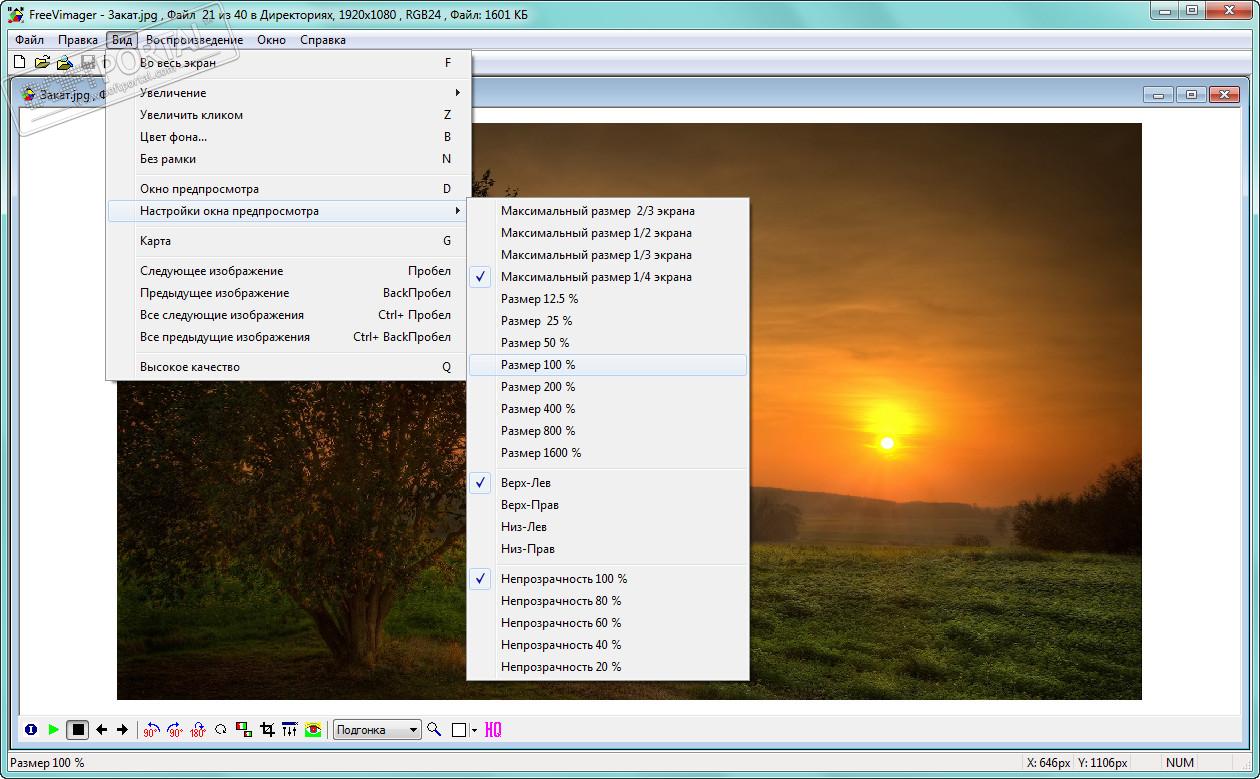Select the Карта menu entry
The image size is (1260, 779).
[x=288, y=241]
